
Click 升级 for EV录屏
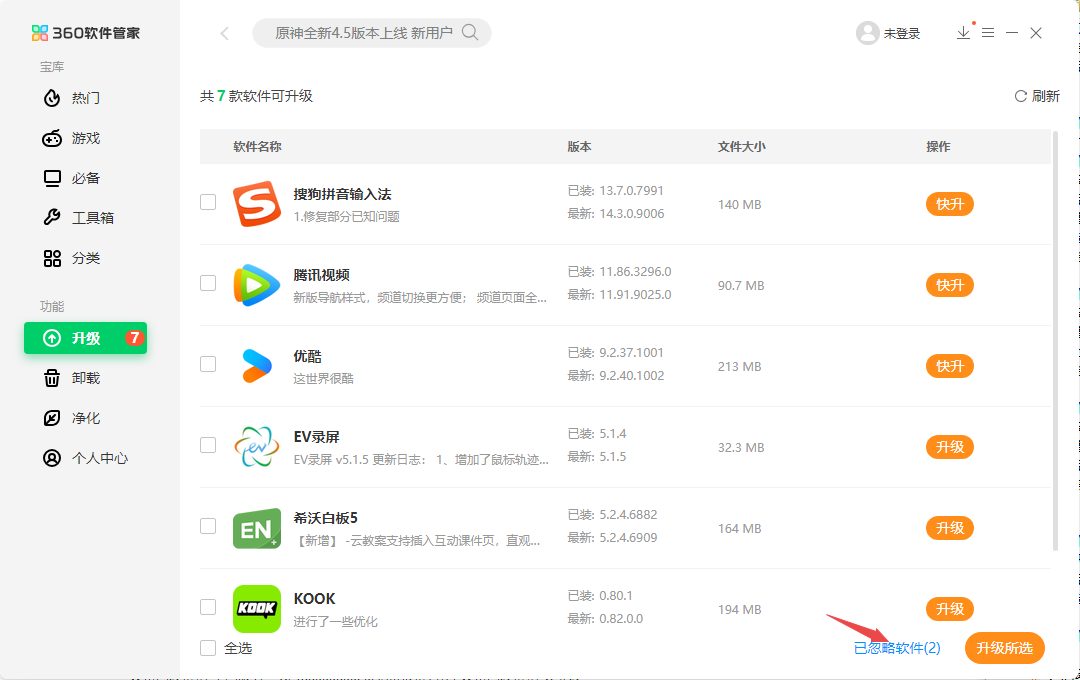[950, 447]
